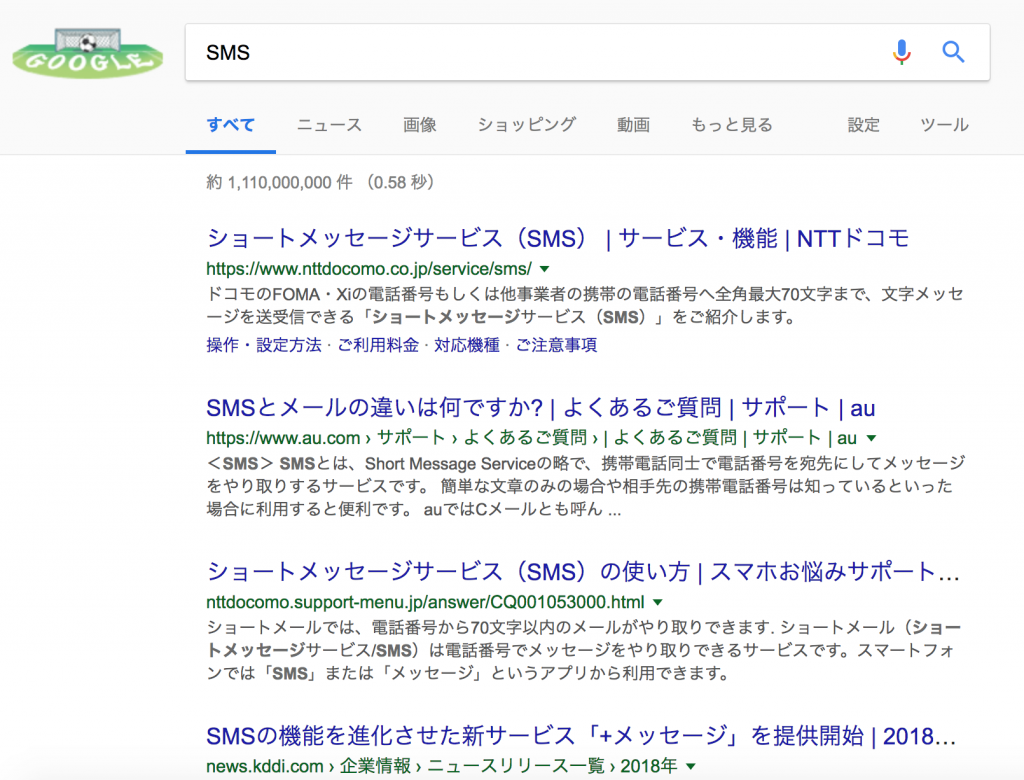Click the news.kddi.com breadcrumb URL

[442, 766]
